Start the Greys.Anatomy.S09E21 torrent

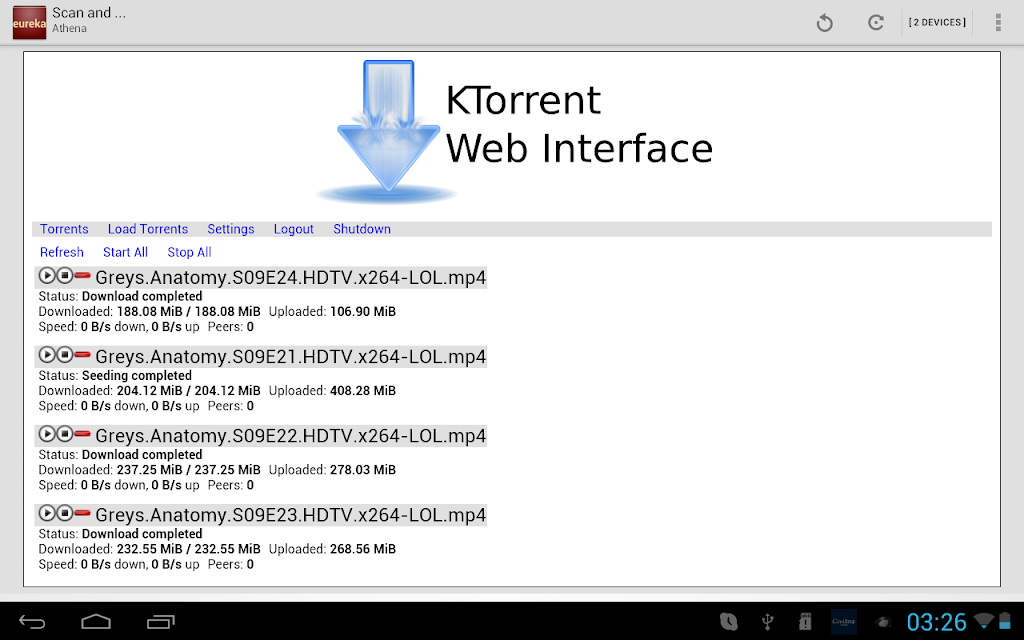tap(47, 355)
